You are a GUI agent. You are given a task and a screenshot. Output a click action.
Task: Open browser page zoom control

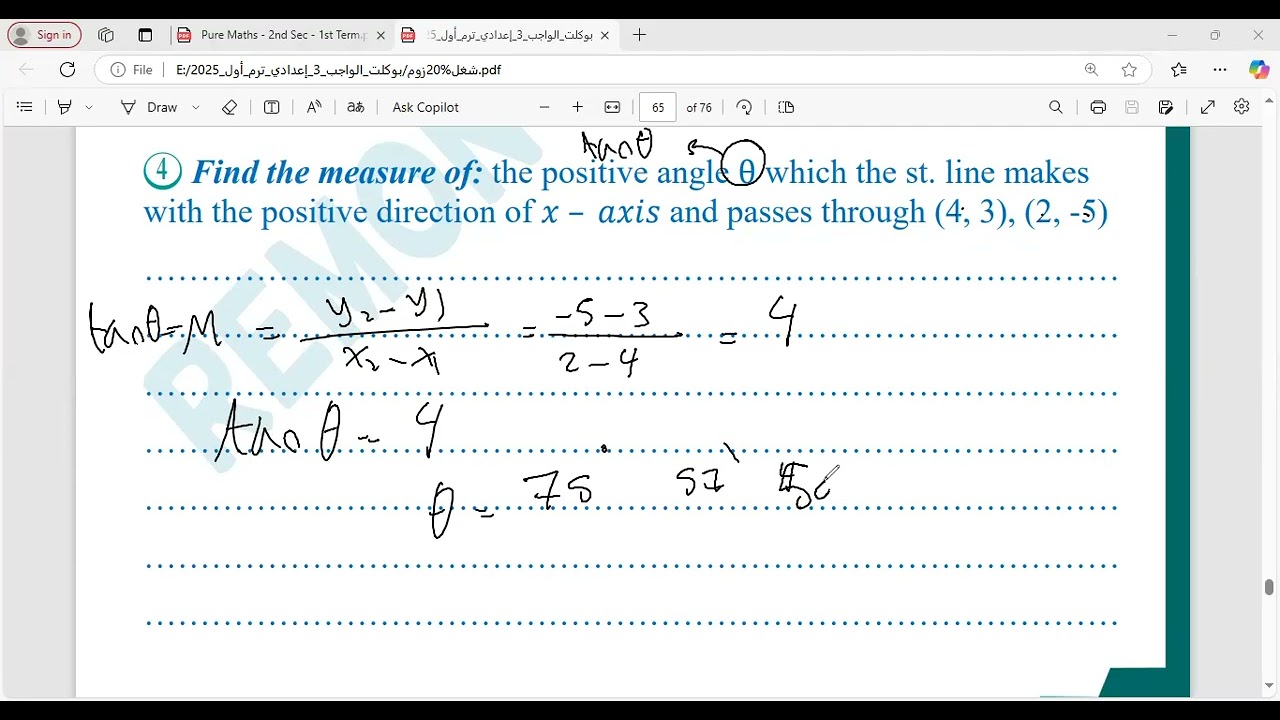coord(1091,70)
